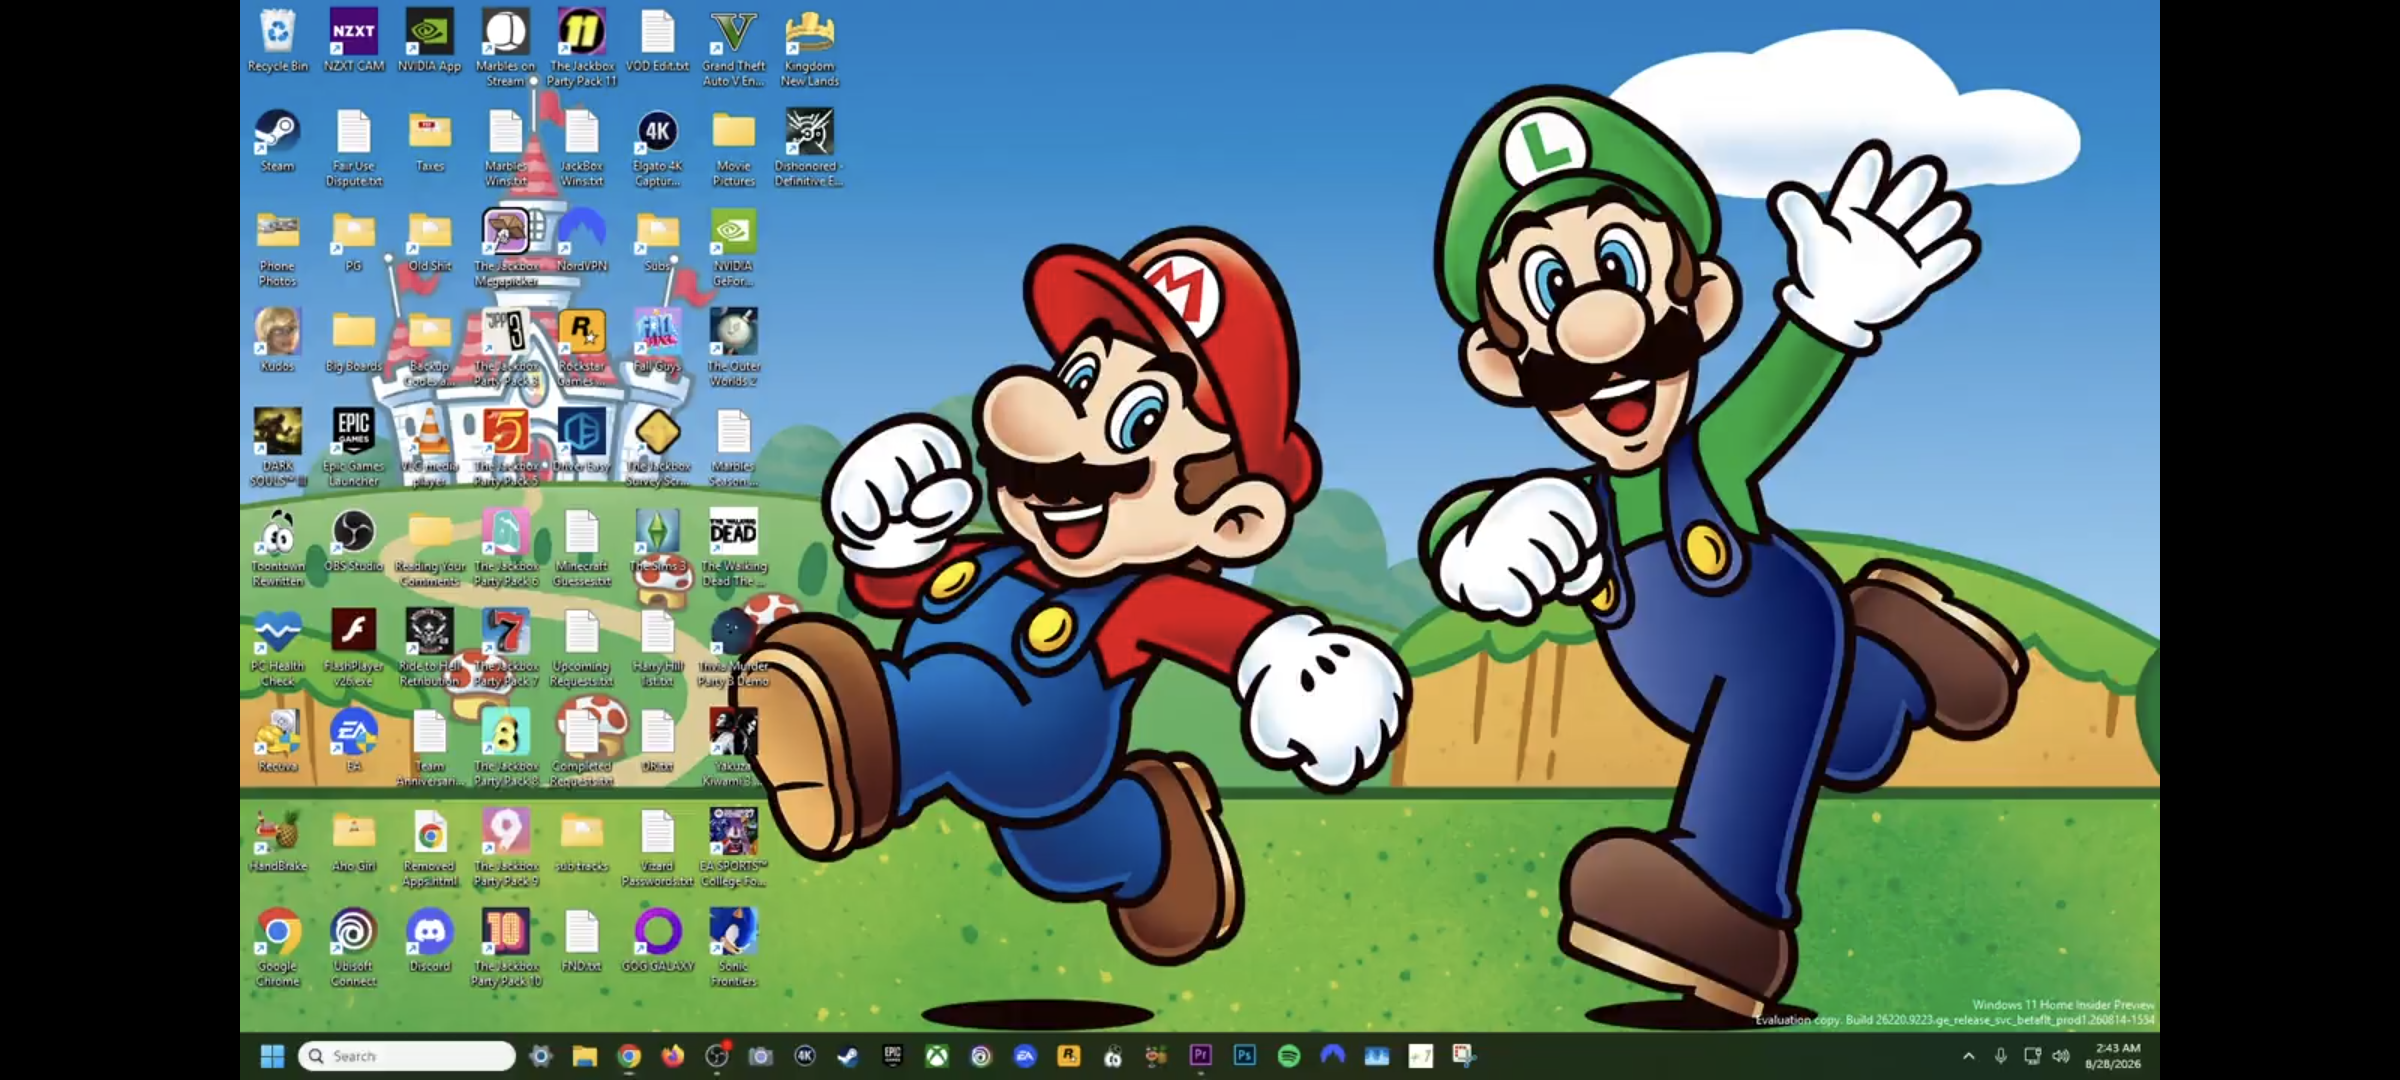The height and width of the screenshot is (1080, 2400).
Task: Select the EA desktop shortcut
Action: tap(354, 740)
